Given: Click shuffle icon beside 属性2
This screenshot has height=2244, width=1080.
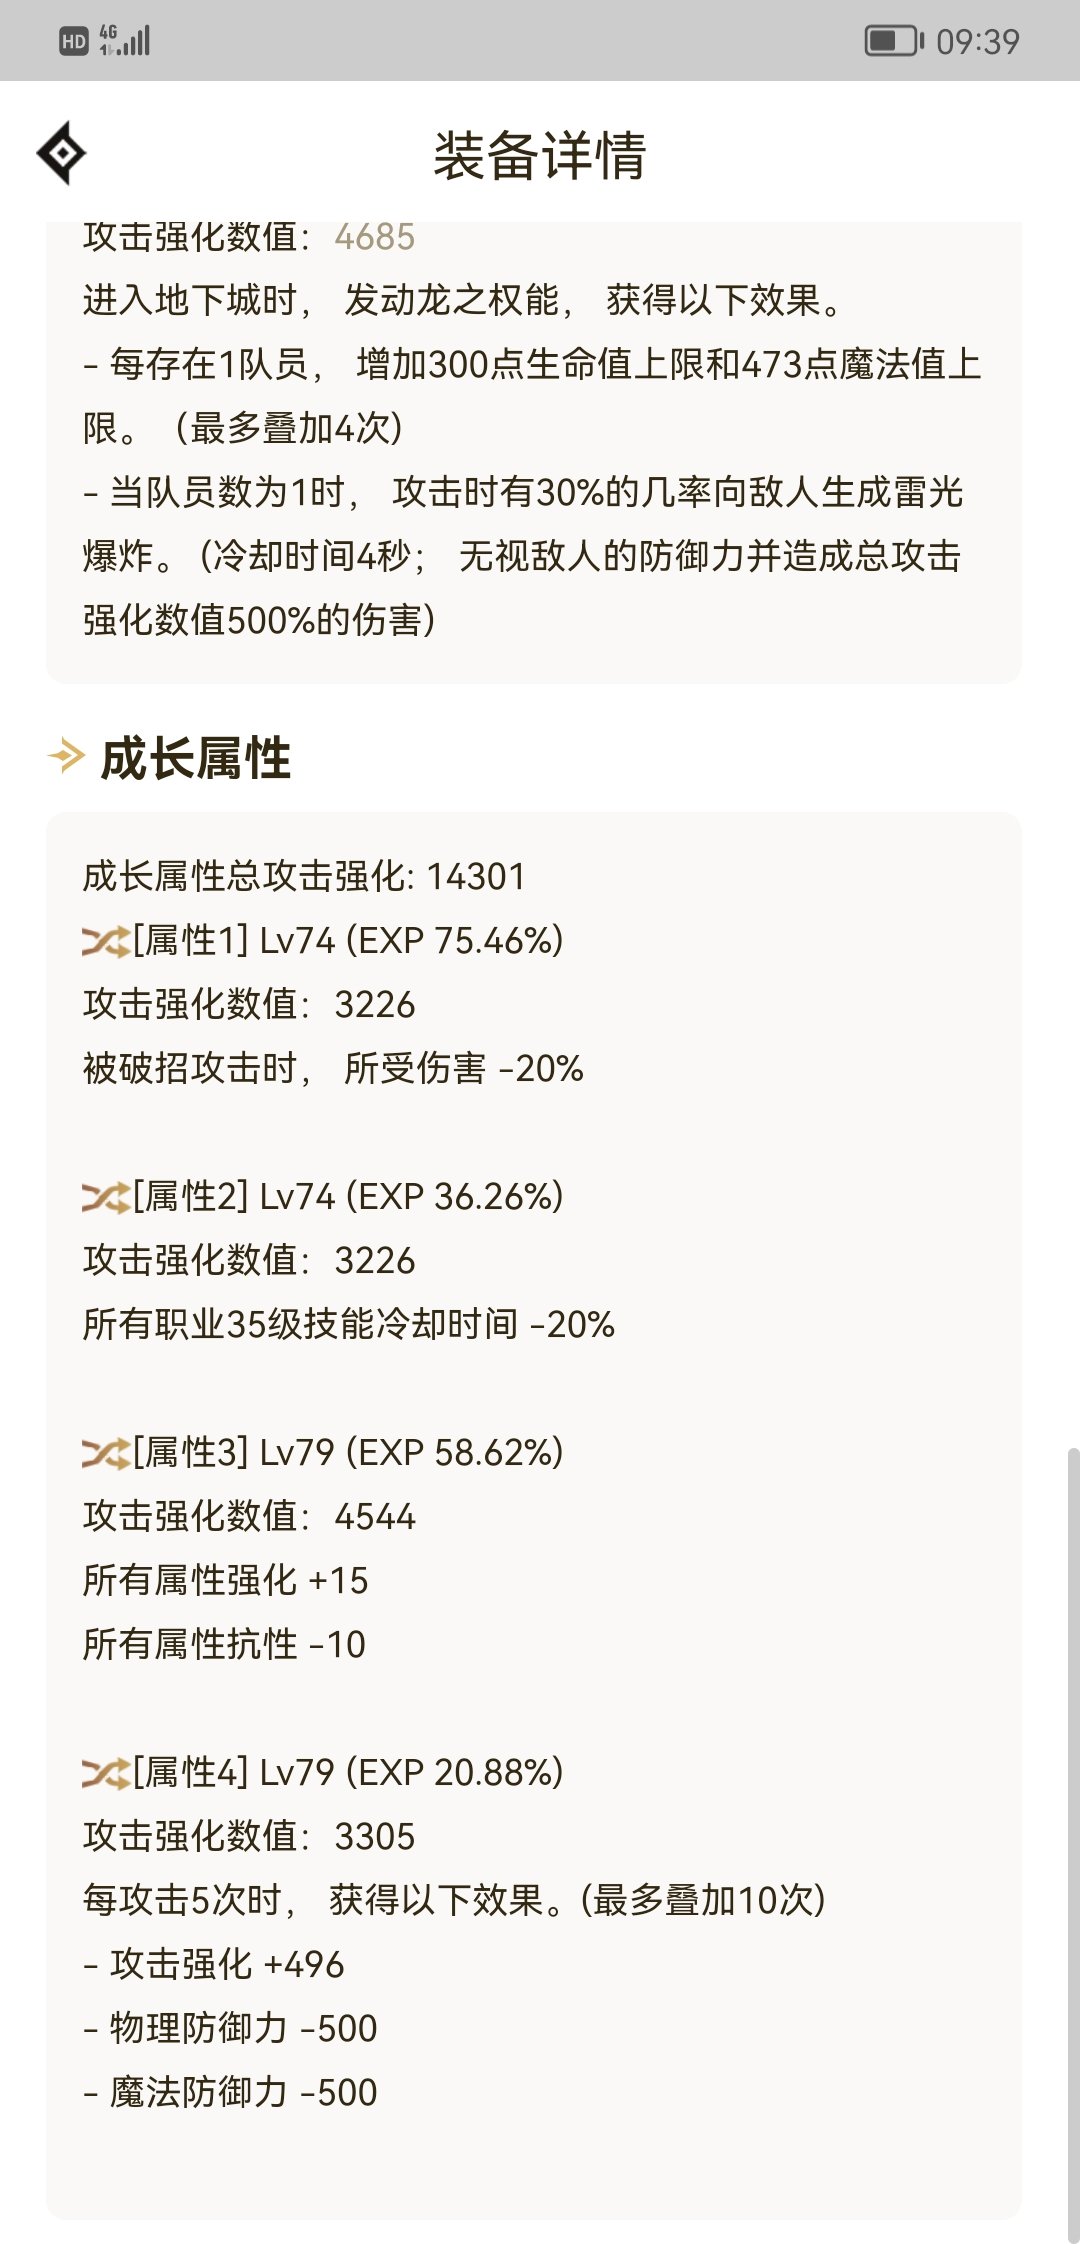Looking at the screenshot, I should pos(106,1197).
